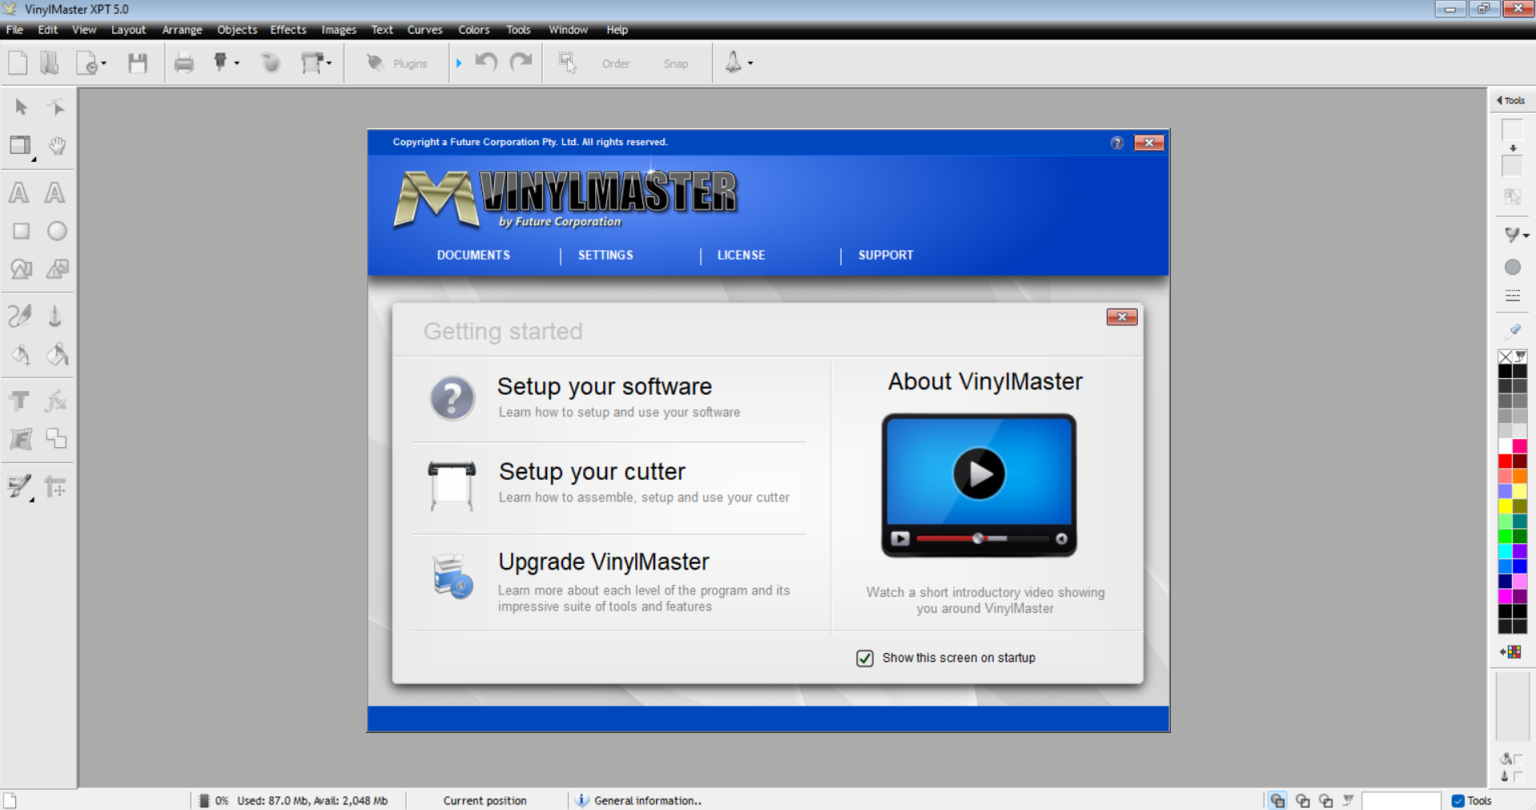Play the About VinylMaster intro video

point(979,474)
